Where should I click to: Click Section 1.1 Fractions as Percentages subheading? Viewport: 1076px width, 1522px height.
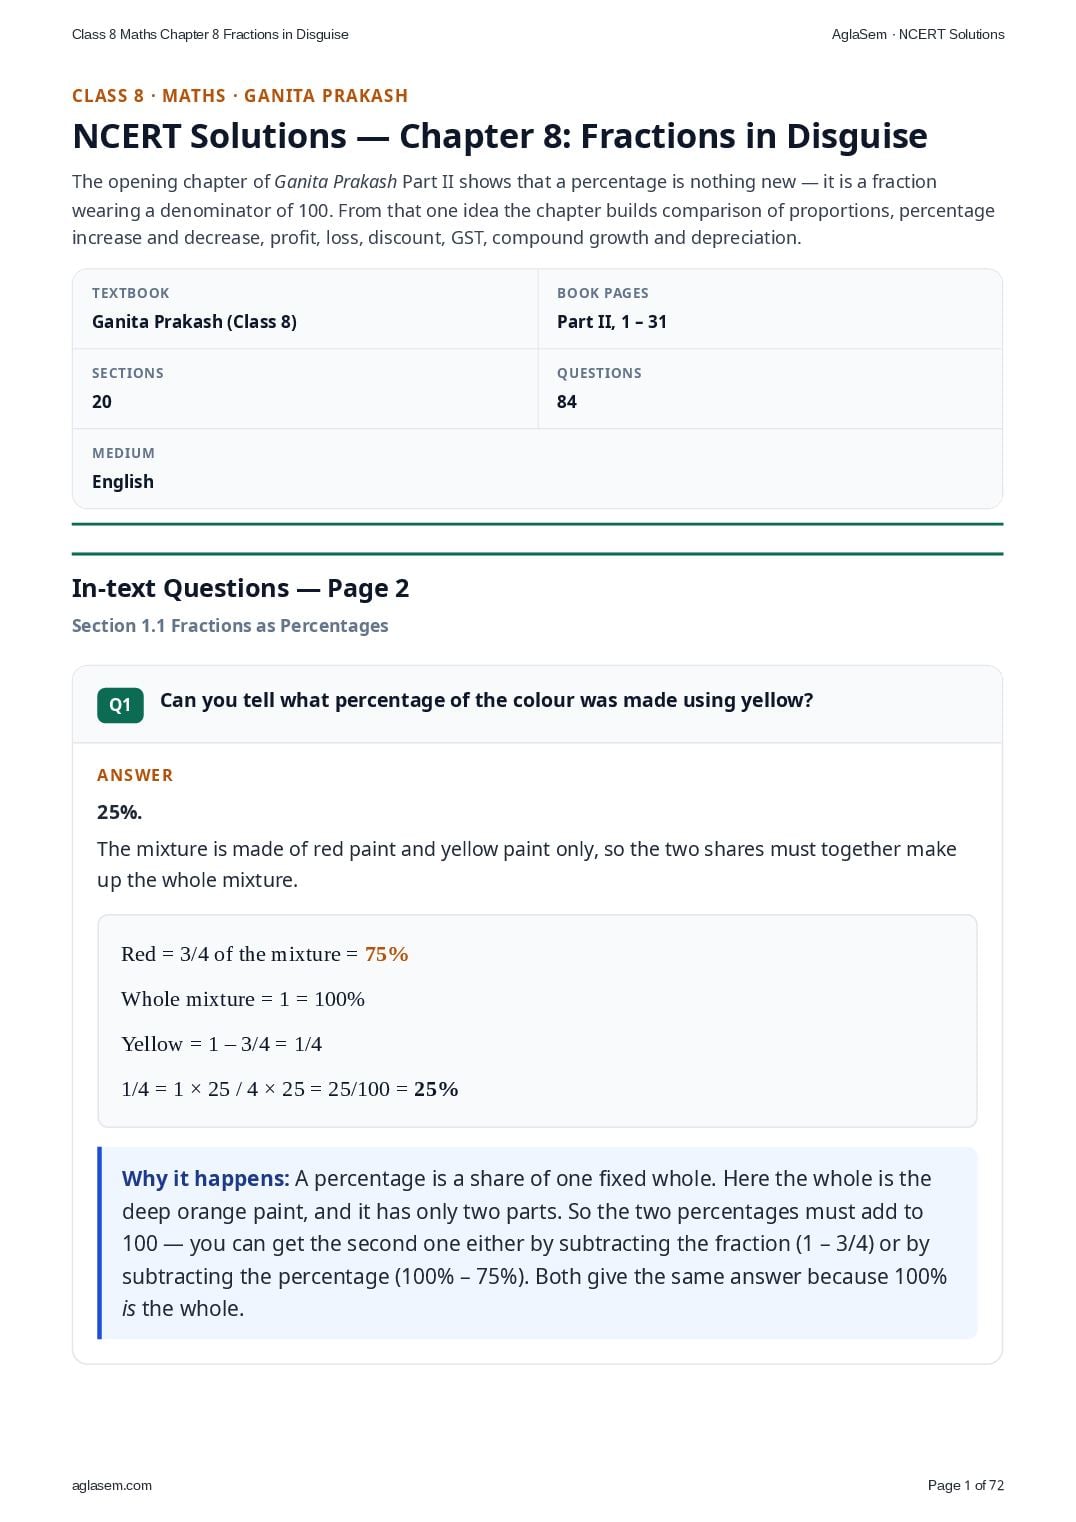pos(230,626)
